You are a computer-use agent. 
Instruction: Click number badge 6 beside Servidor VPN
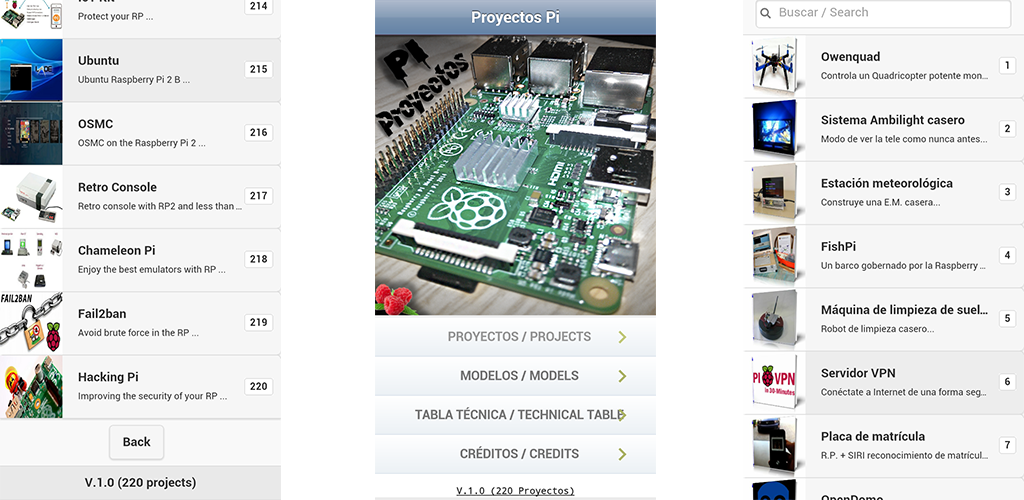point(1008,382)
